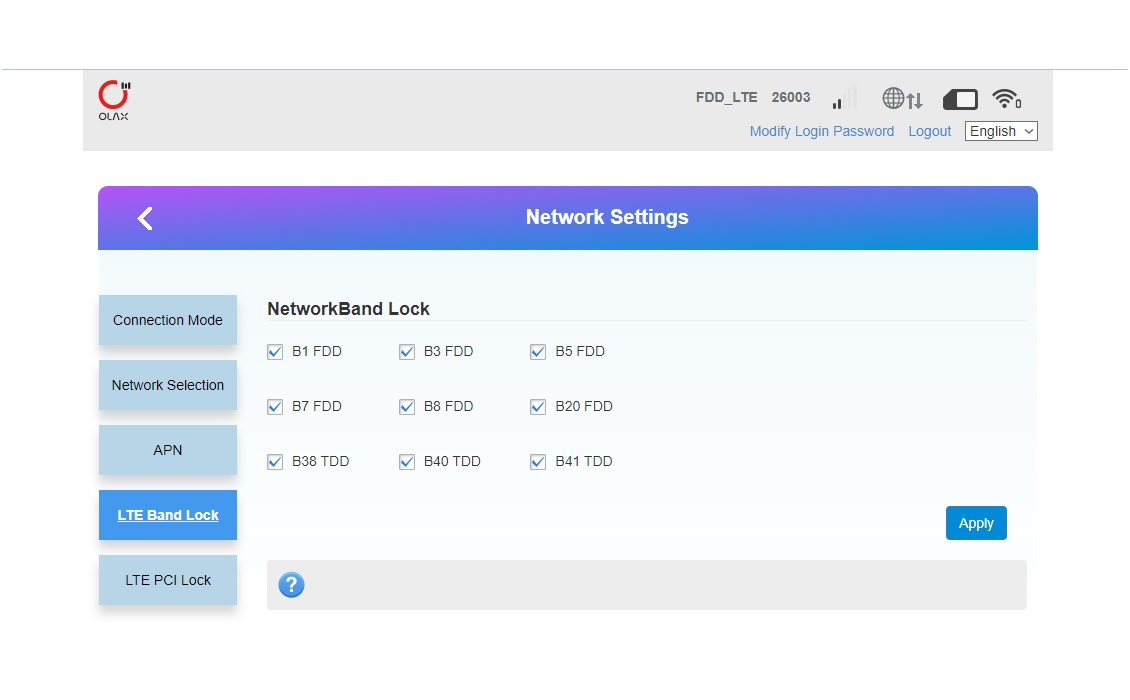Go back using the left arrow
The image size is (1130, 700).
(x=145, y=218)
